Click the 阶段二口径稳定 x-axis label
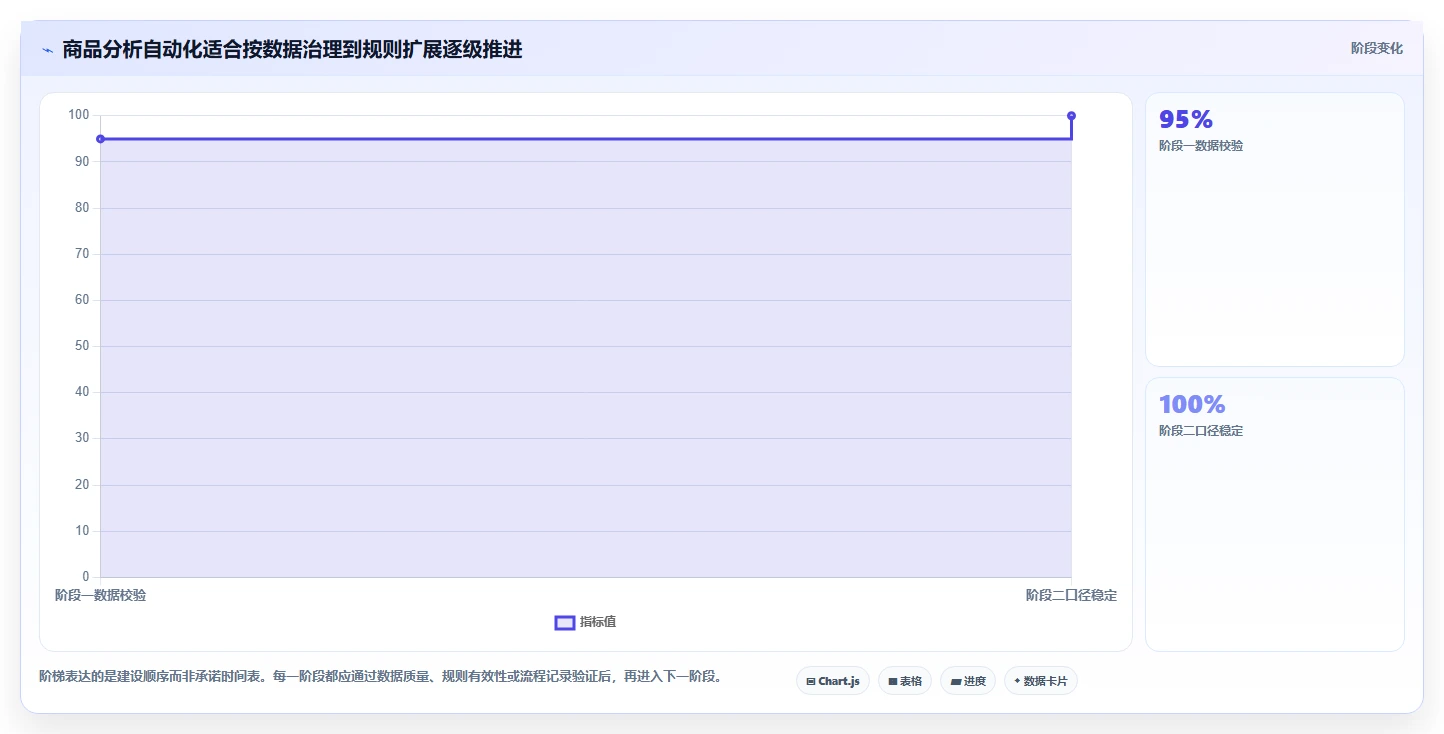 pos(1071,595)
